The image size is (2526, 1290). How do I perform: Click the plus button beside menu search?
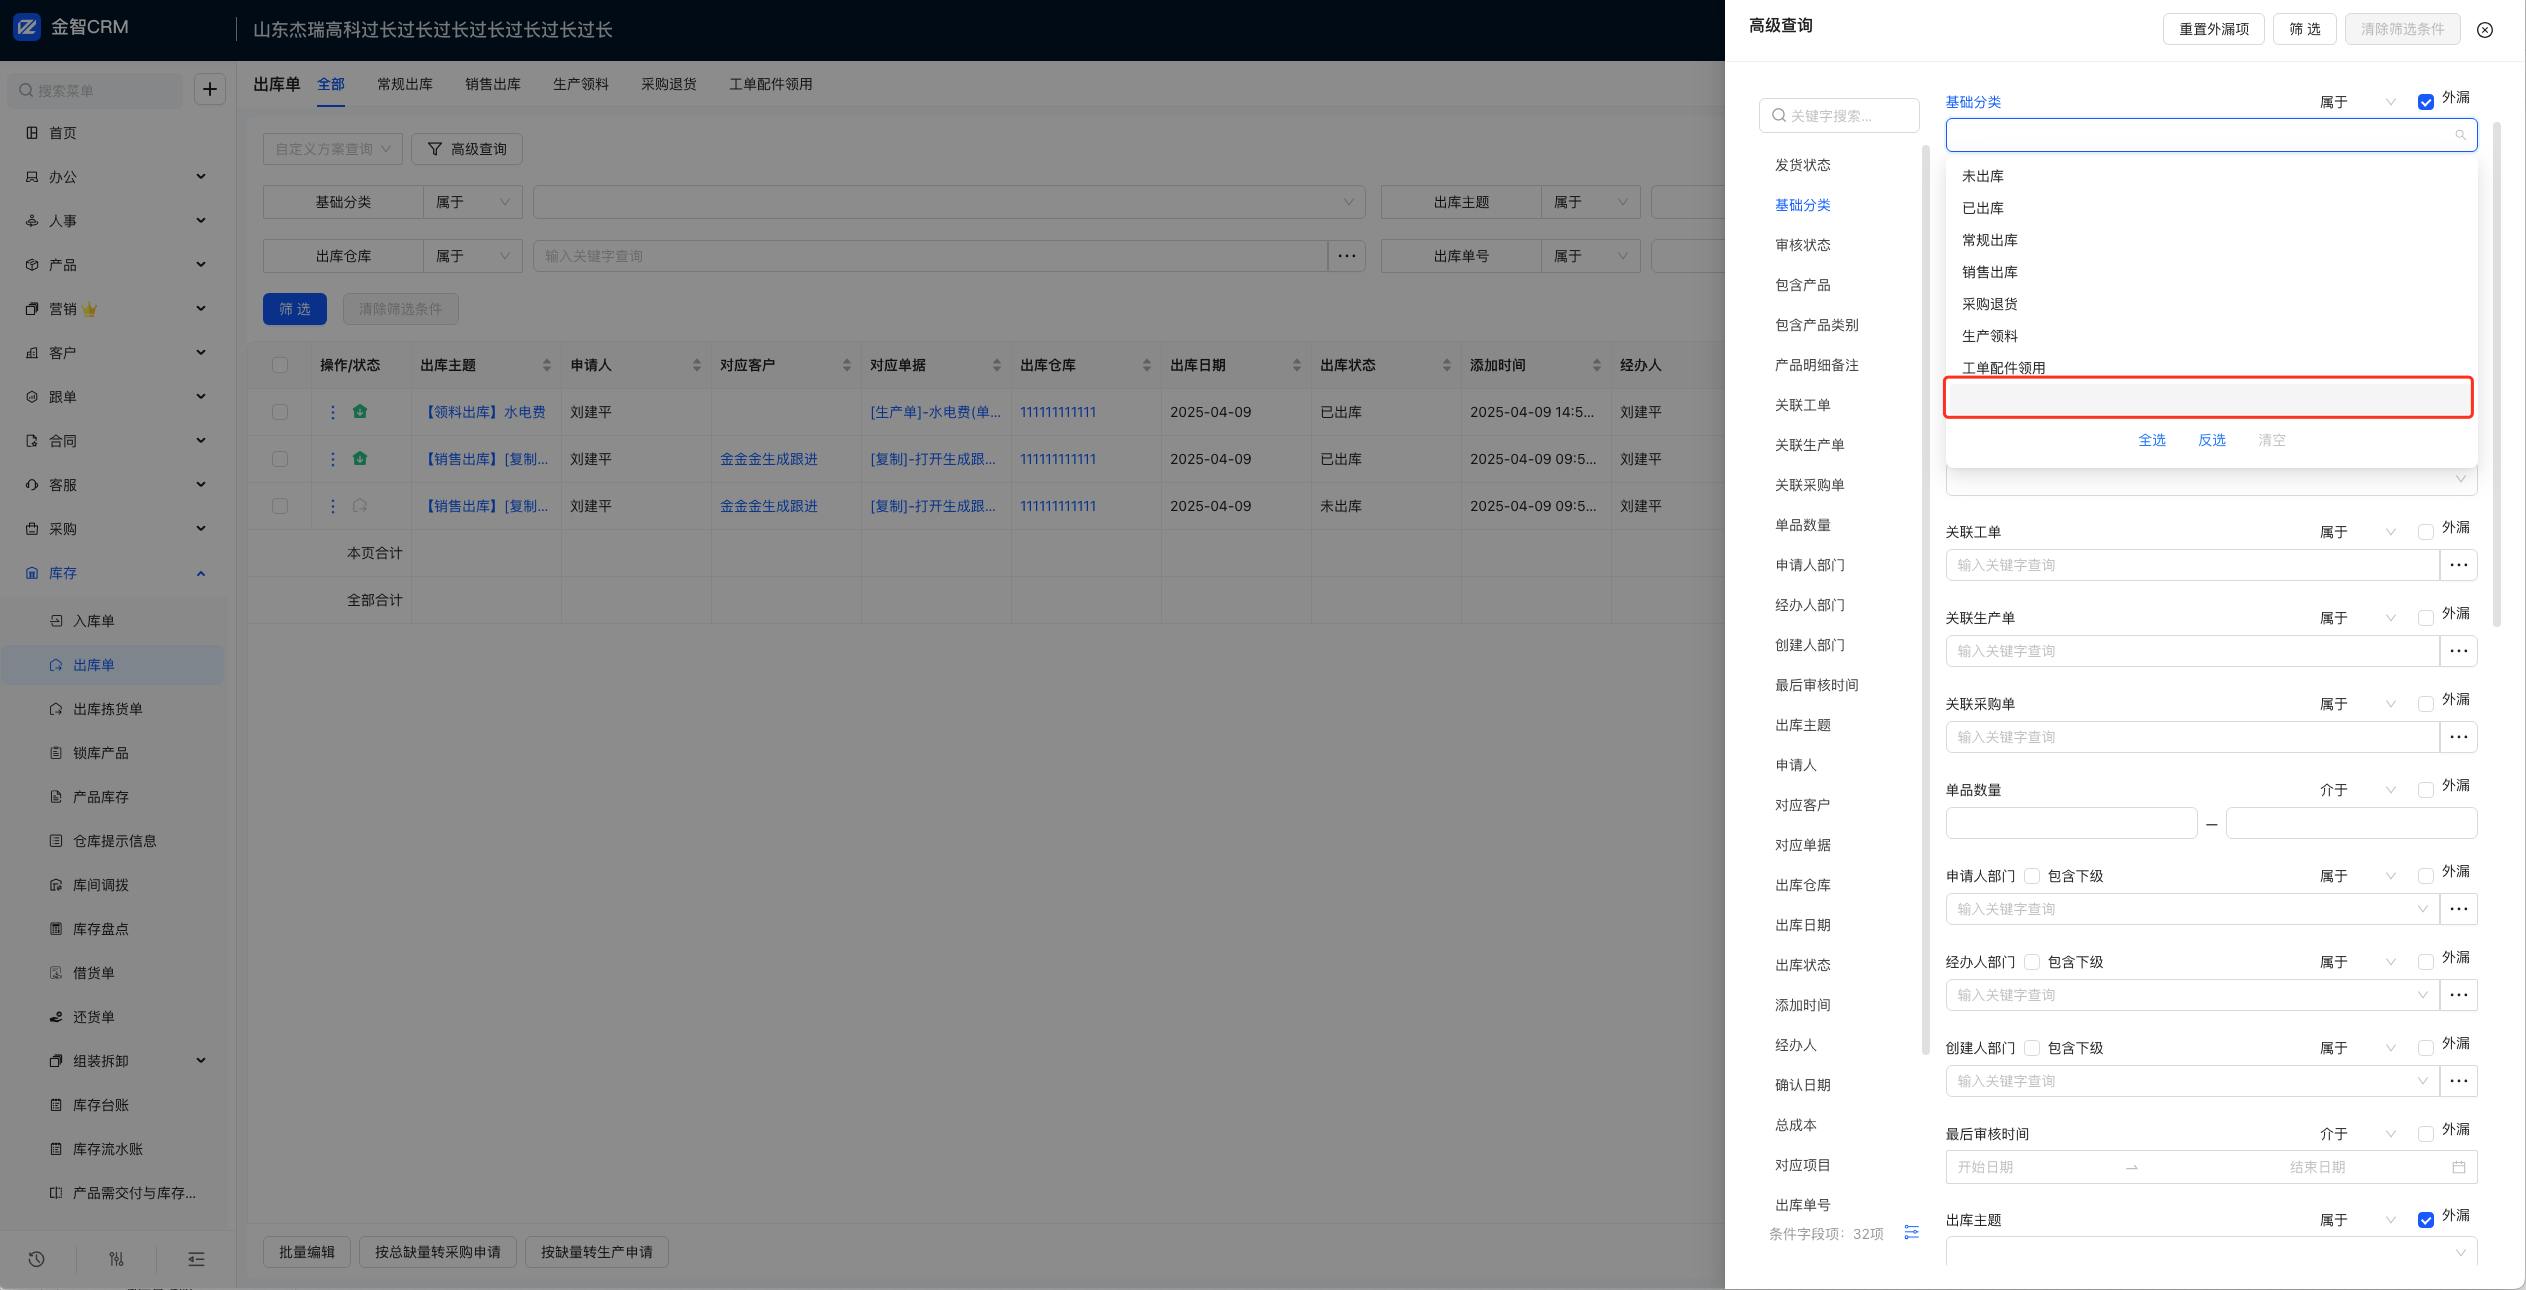click(x=209, y=90)
